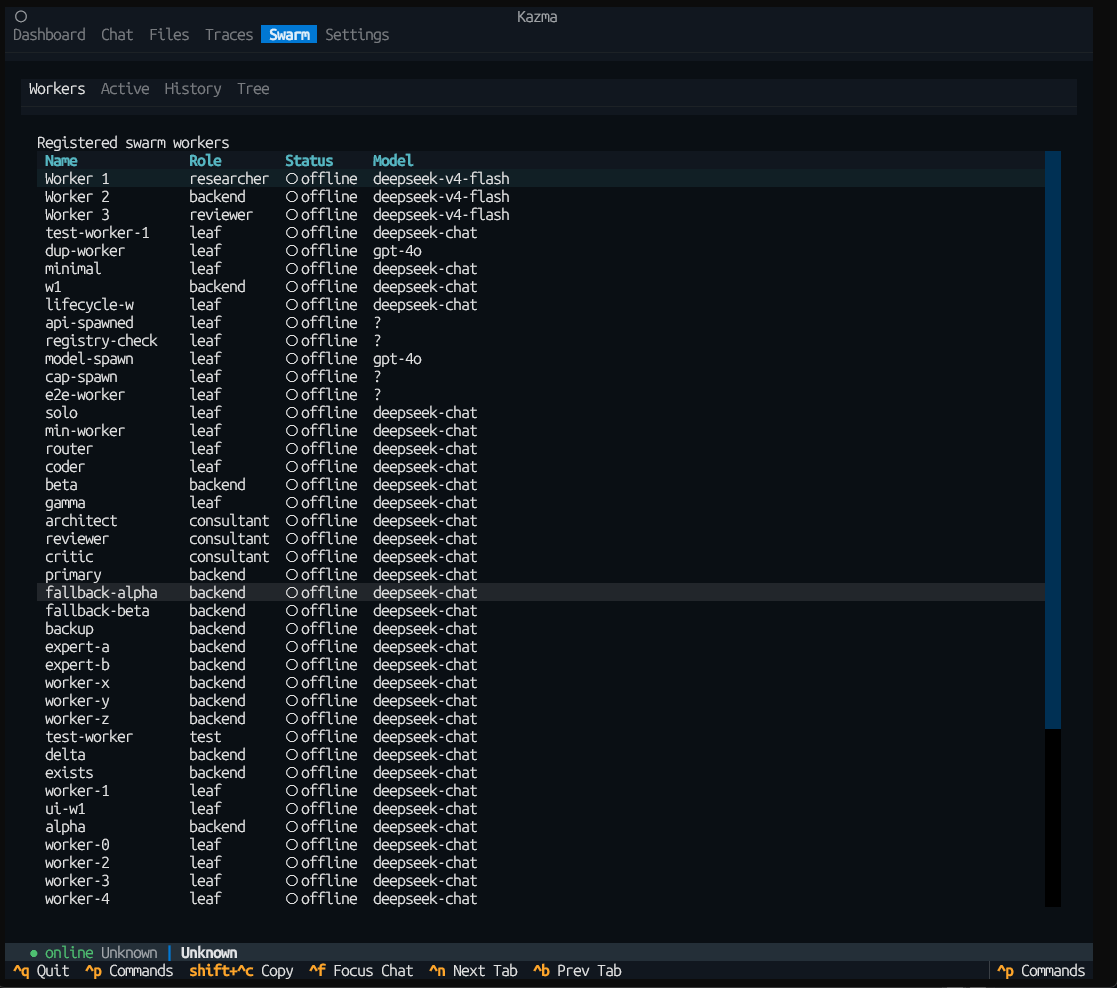The width and height of the screenshot is (1117, 988).
Task: Click the offline status circle for test-worker
Action: (292, 737)
